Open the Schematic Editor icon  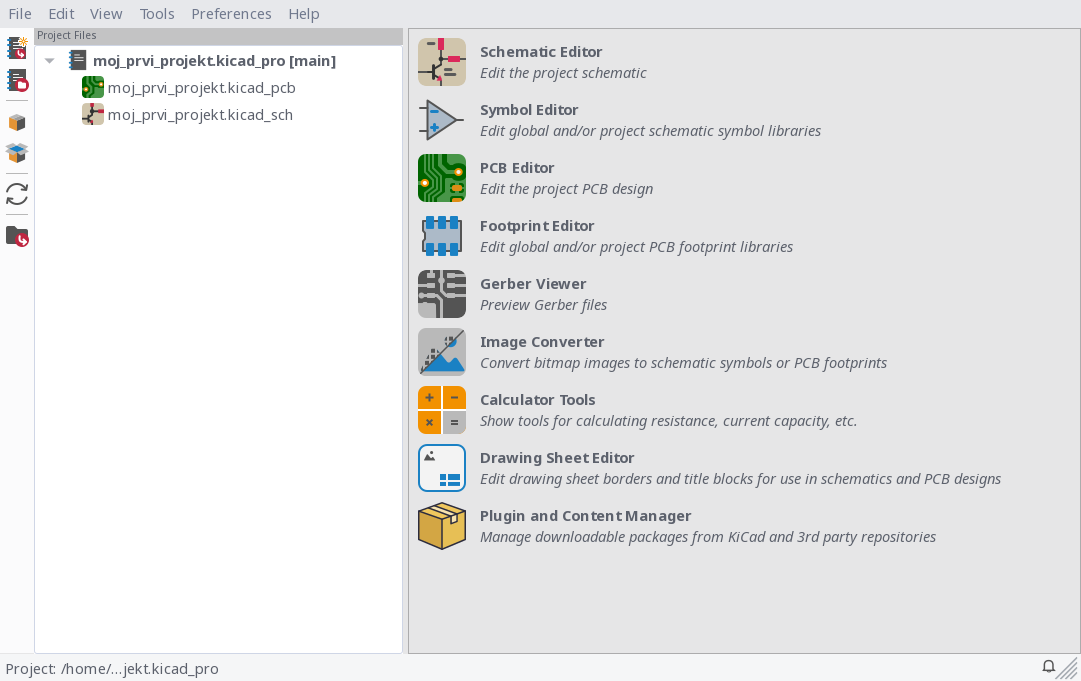coord(442,62)
